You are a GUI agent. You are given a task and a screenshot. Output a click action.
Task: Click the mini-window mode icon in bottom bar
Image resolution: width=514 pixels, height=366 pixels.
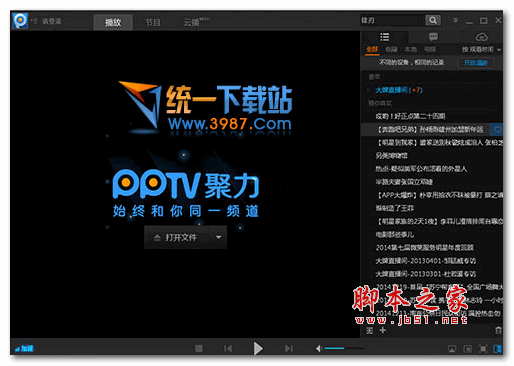(x=467, y=349)
